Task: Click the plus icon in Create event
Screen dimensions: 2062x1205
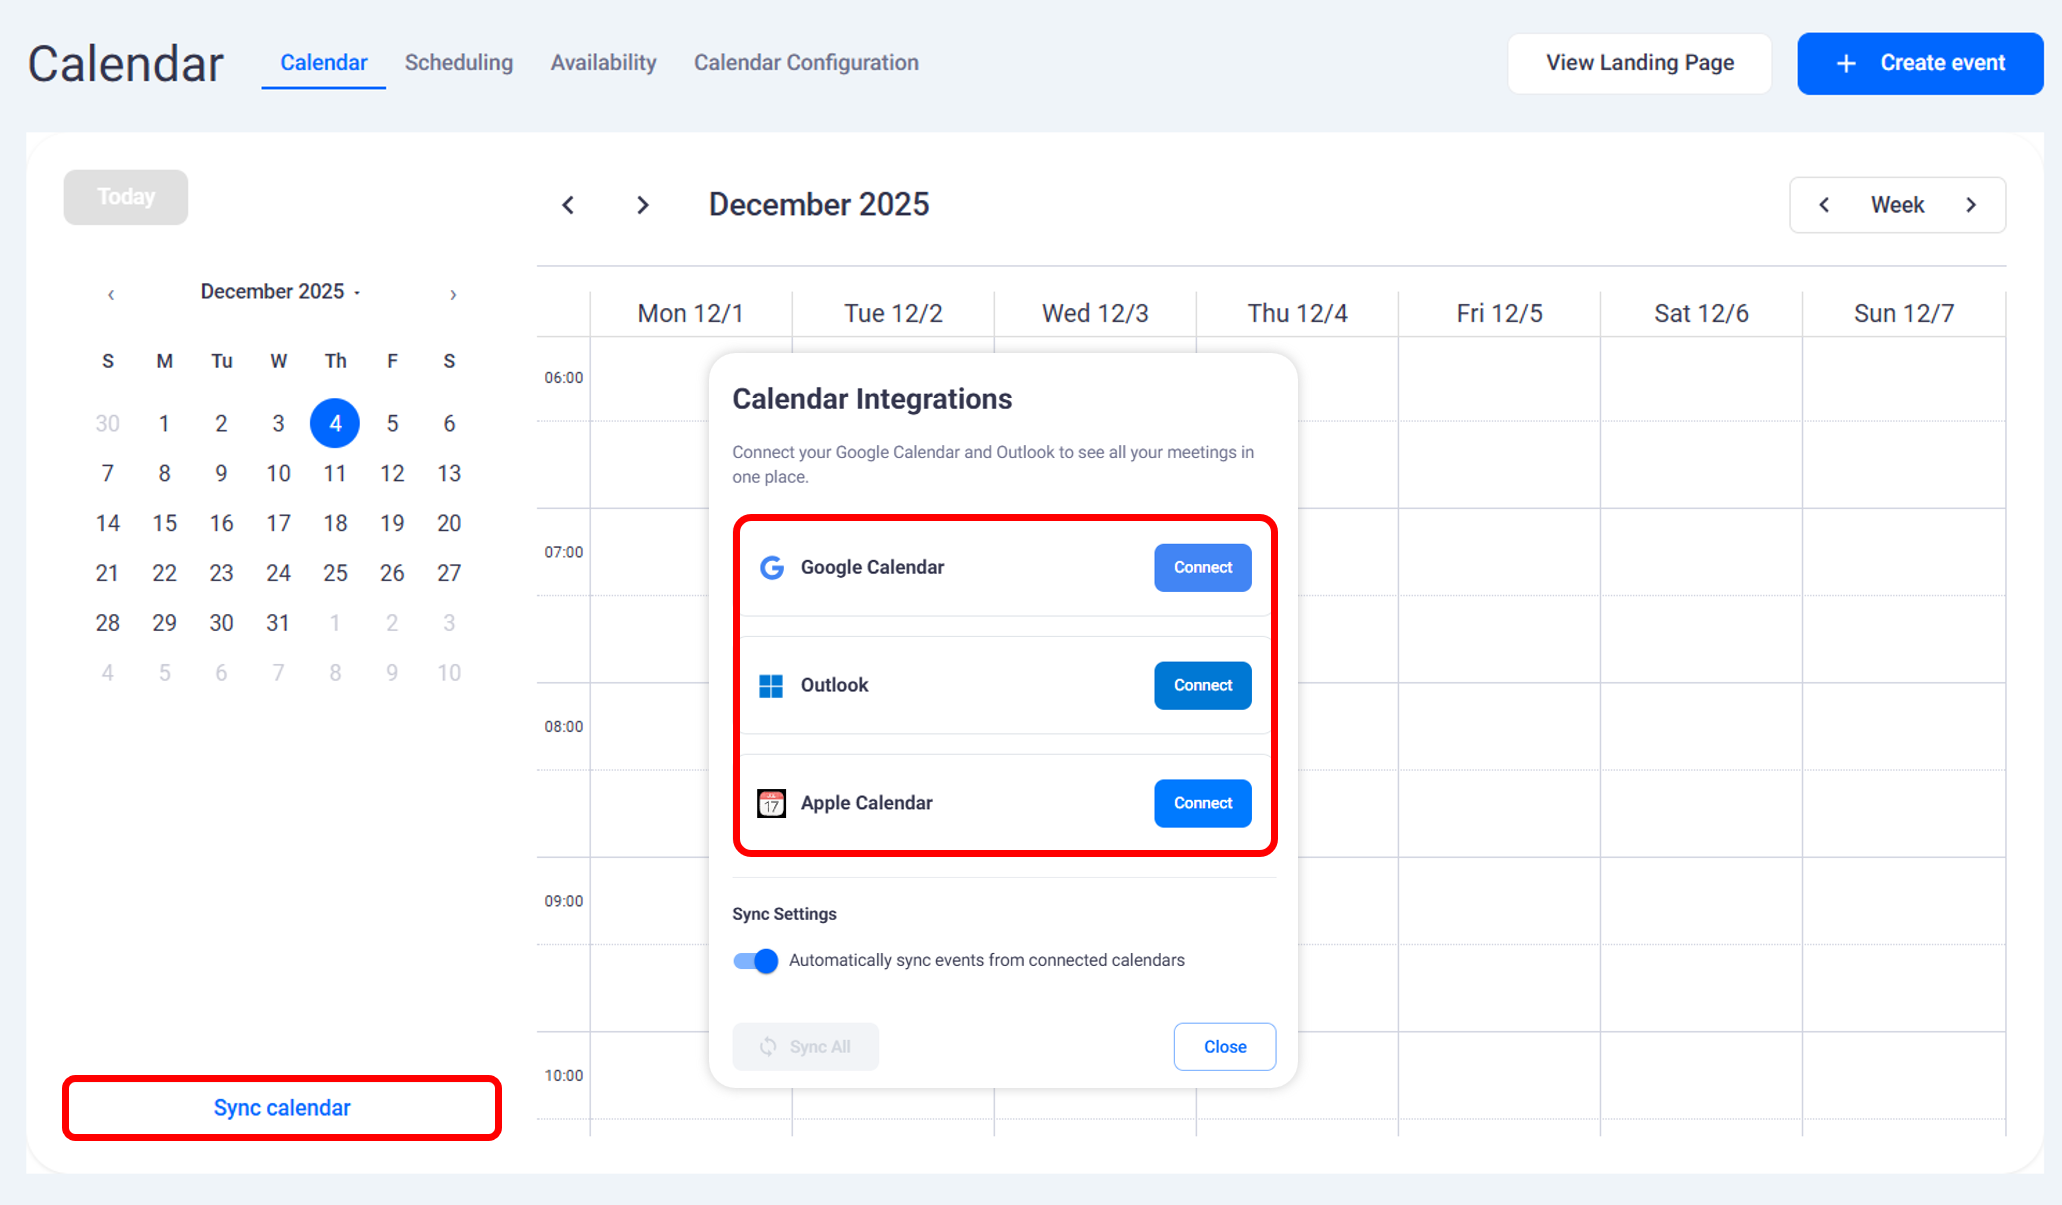Action: 1846,64
